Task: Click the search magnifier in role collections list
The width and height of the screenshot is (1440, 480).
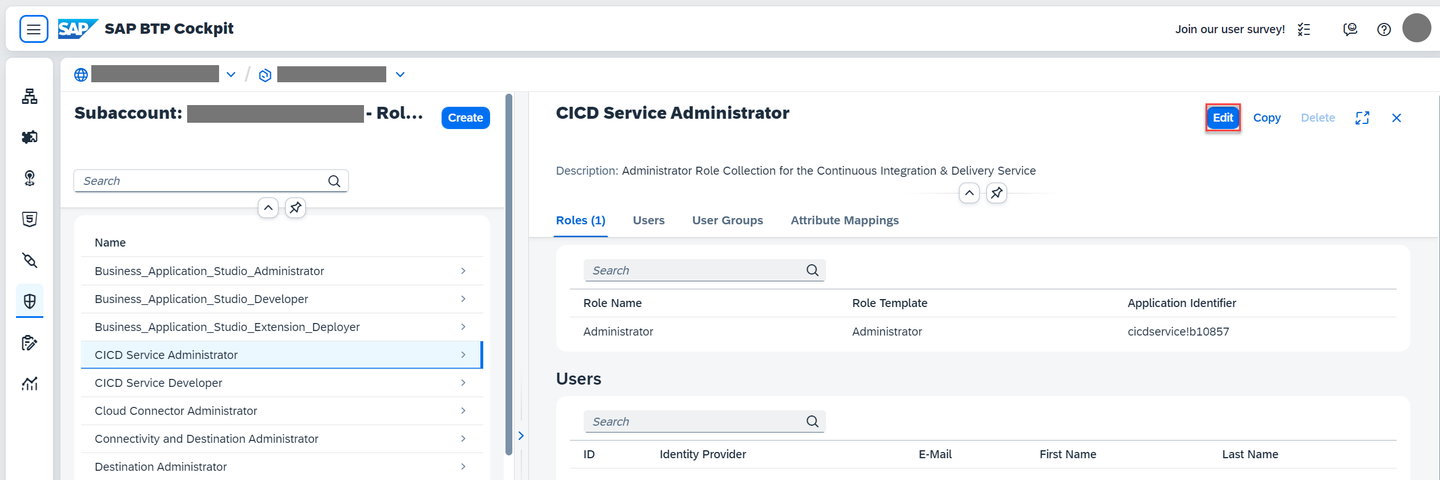Action: click(x=334, y=181)
